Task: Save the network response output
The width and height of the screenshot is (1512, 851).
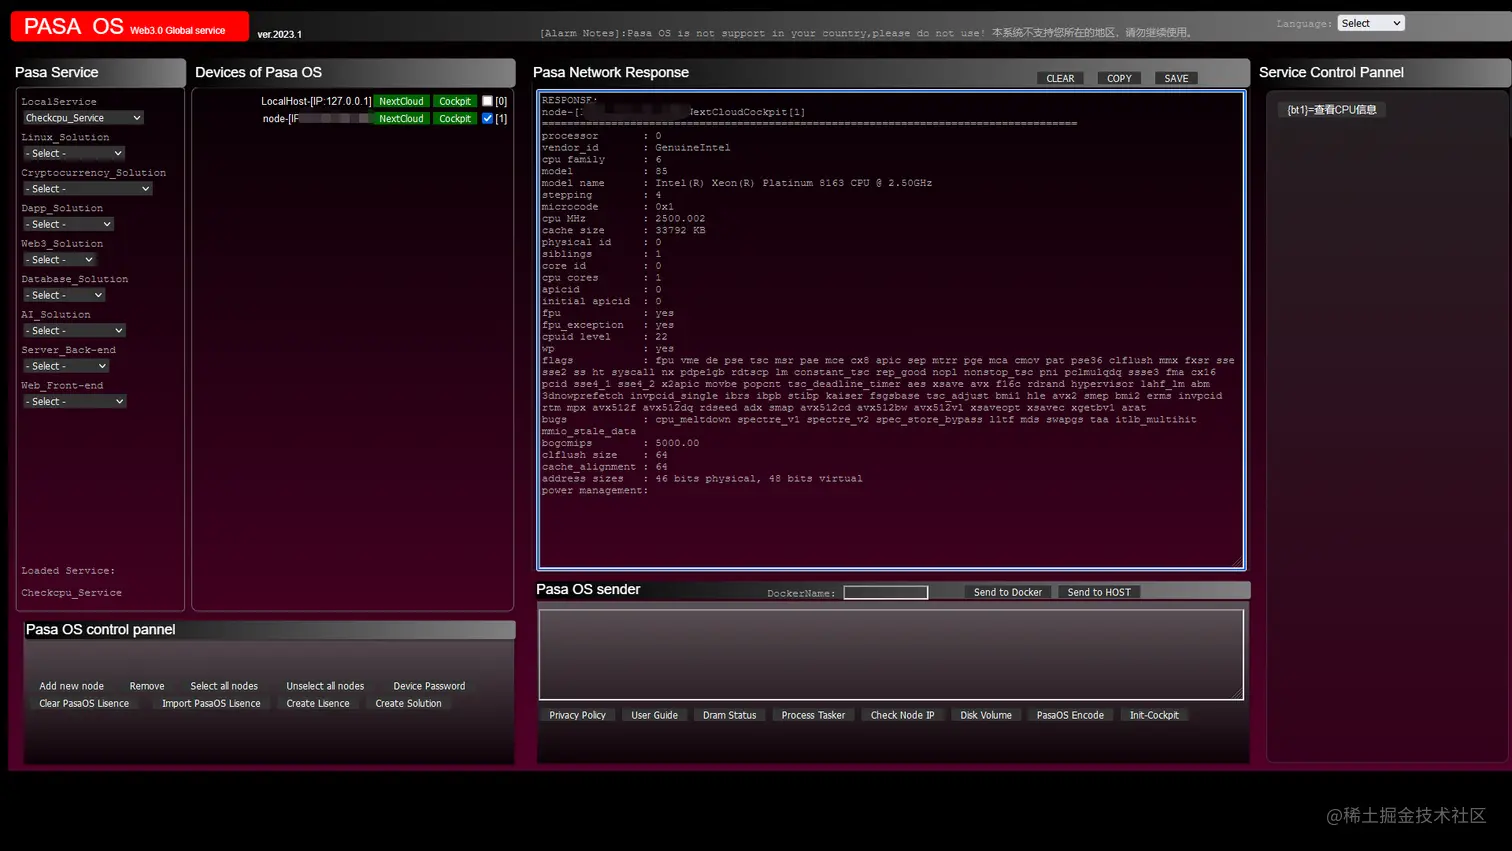Action: 1176,78
